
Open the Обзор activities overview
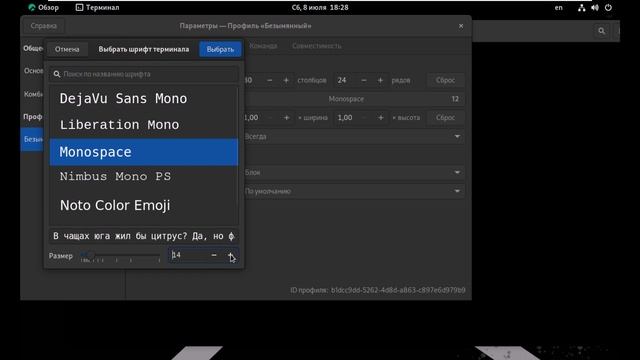(x=43, y=7)
